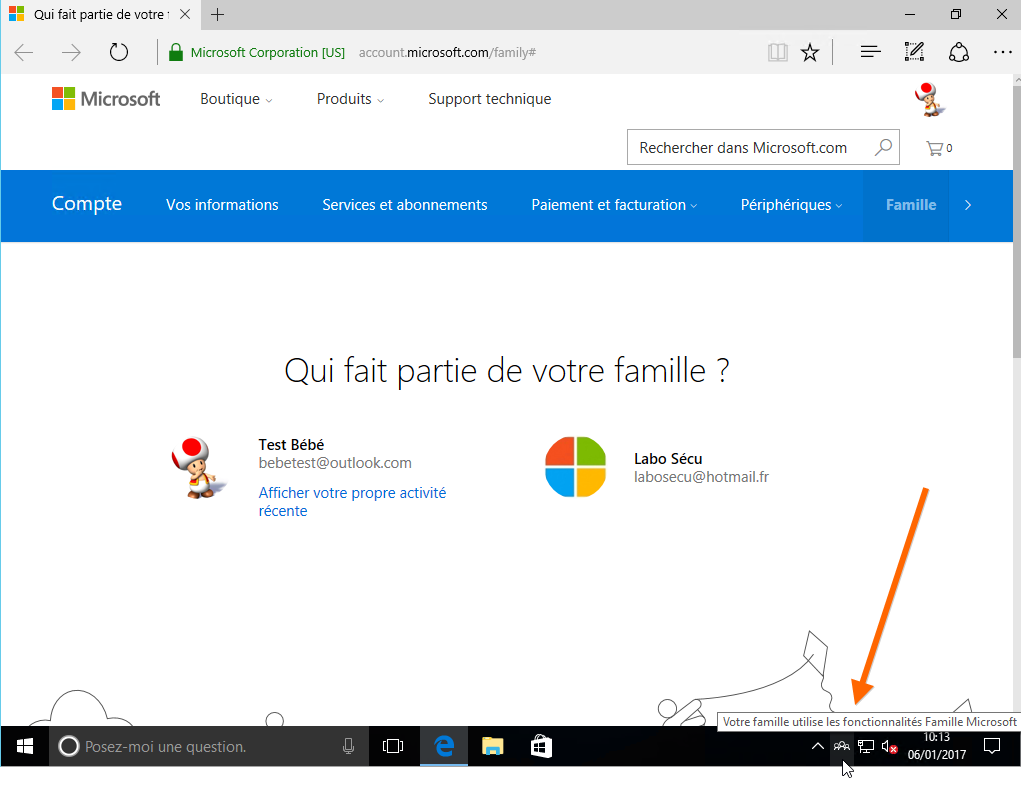Open the Edge Hub icon
Screen dimensions: 1021x791
(x=870, y=52)
